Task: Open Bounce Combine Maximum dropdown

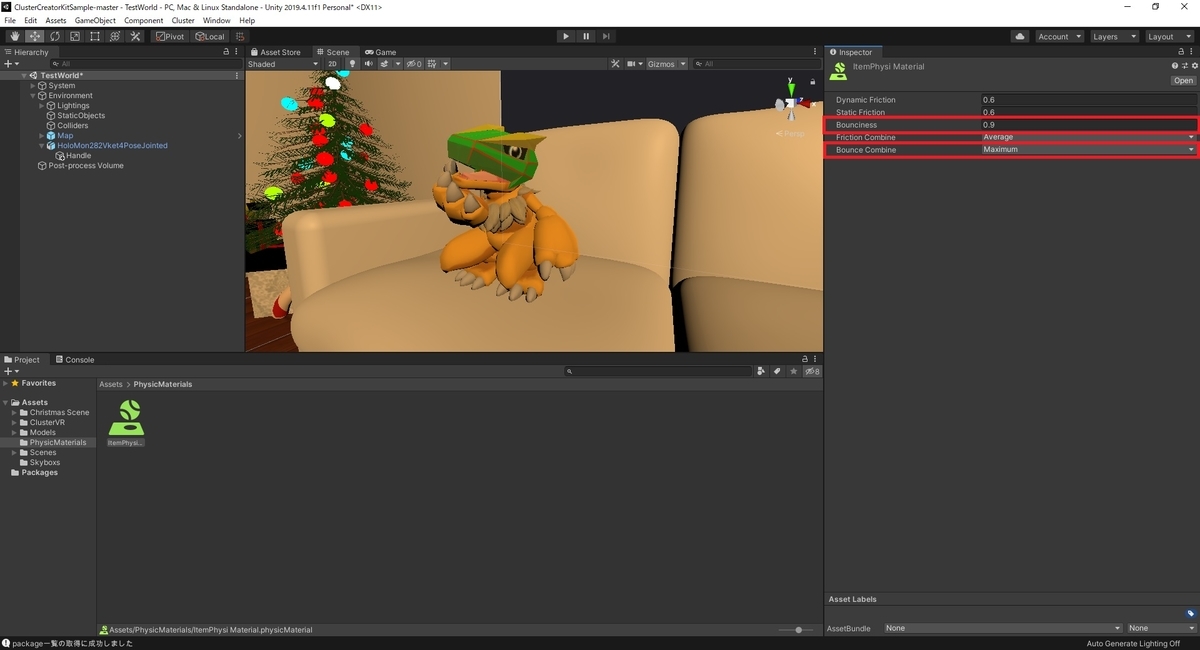Action: pos(1088,150)
